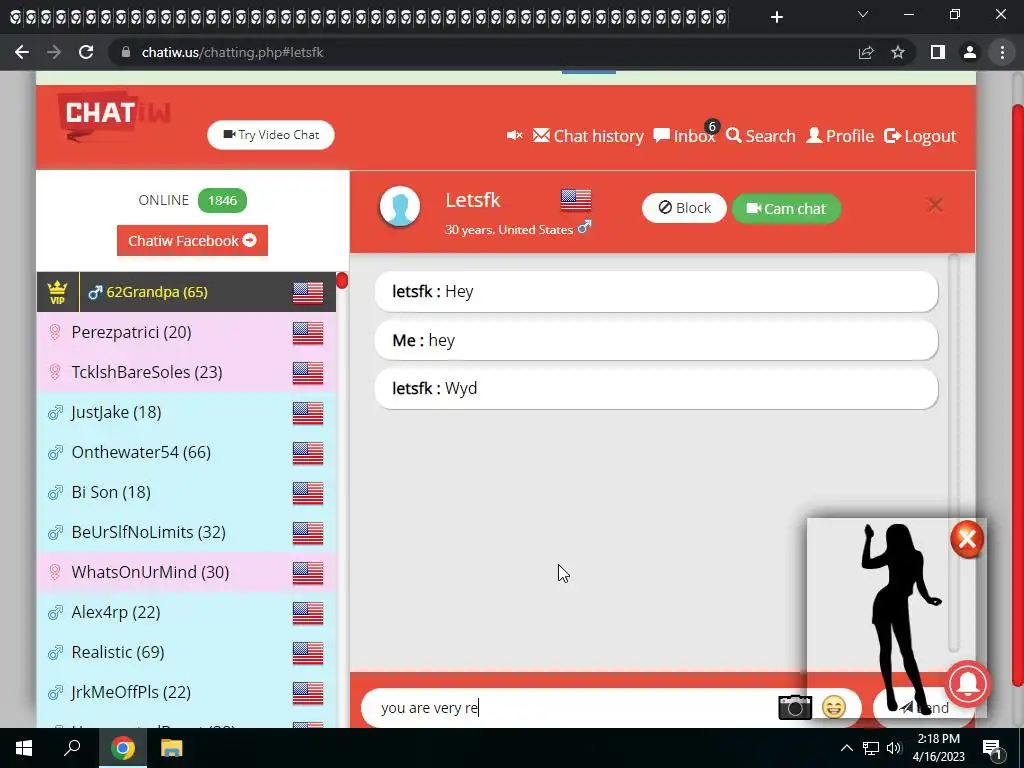
Task: Share this page icon
Action: pos(866,52)
